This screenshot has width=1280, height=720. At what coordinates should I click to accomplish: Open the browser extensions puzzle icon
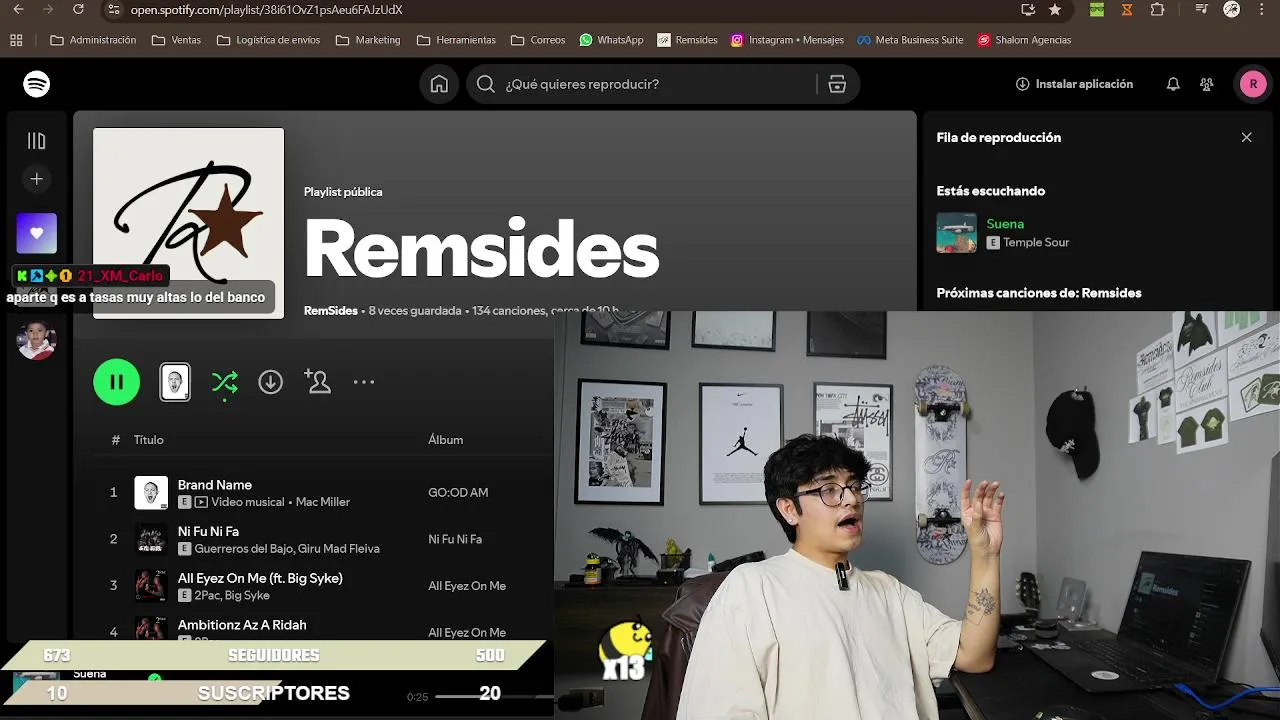point(1157,9)
